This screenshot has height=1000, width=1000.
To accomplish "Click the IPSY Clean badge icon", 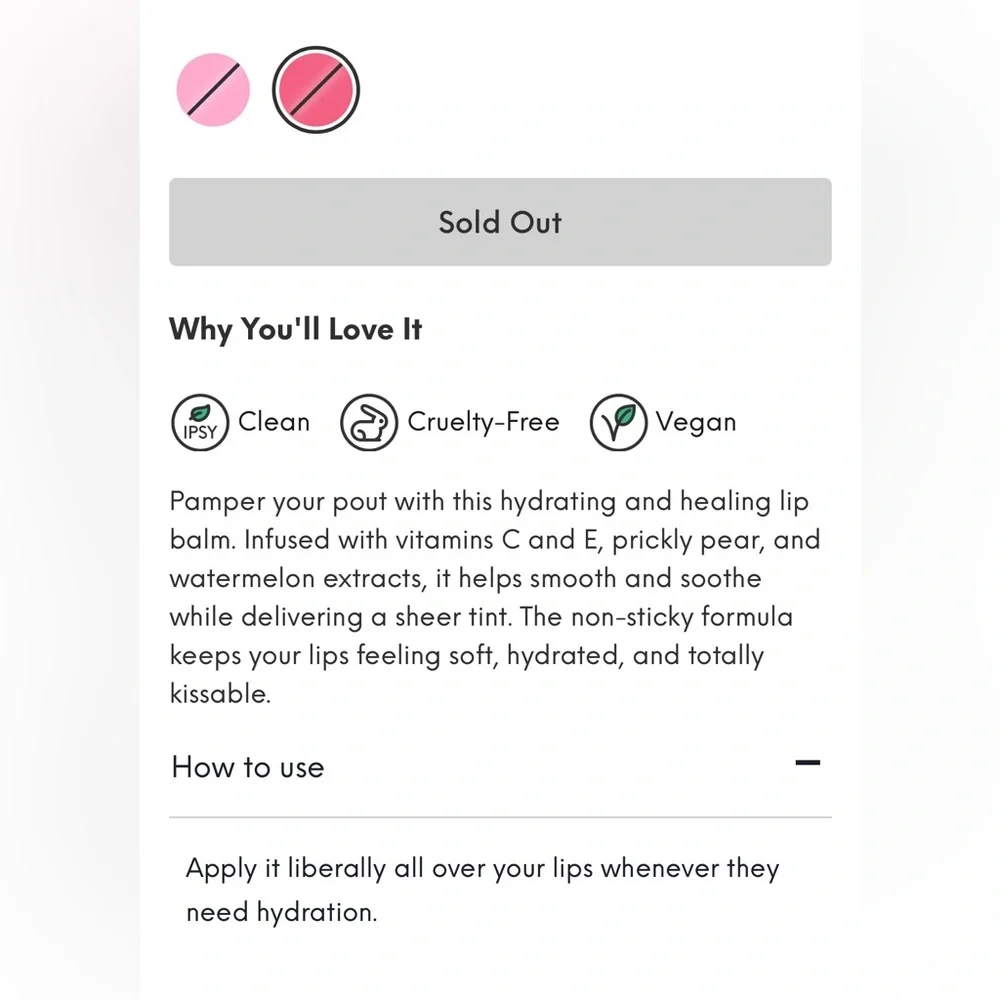I will [200, 423].
